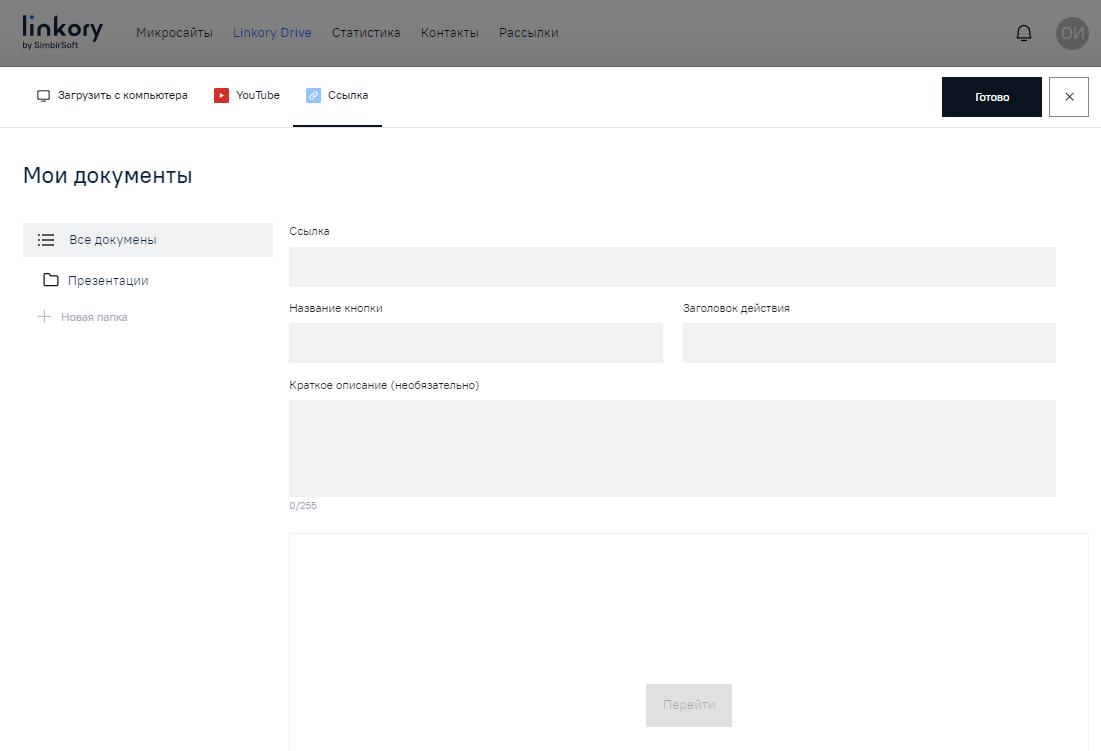This screenshot has height=751, width=1101.
Task: Open the user avatar profile menu
Action: pyautogui.click(x=1072, y=33)
